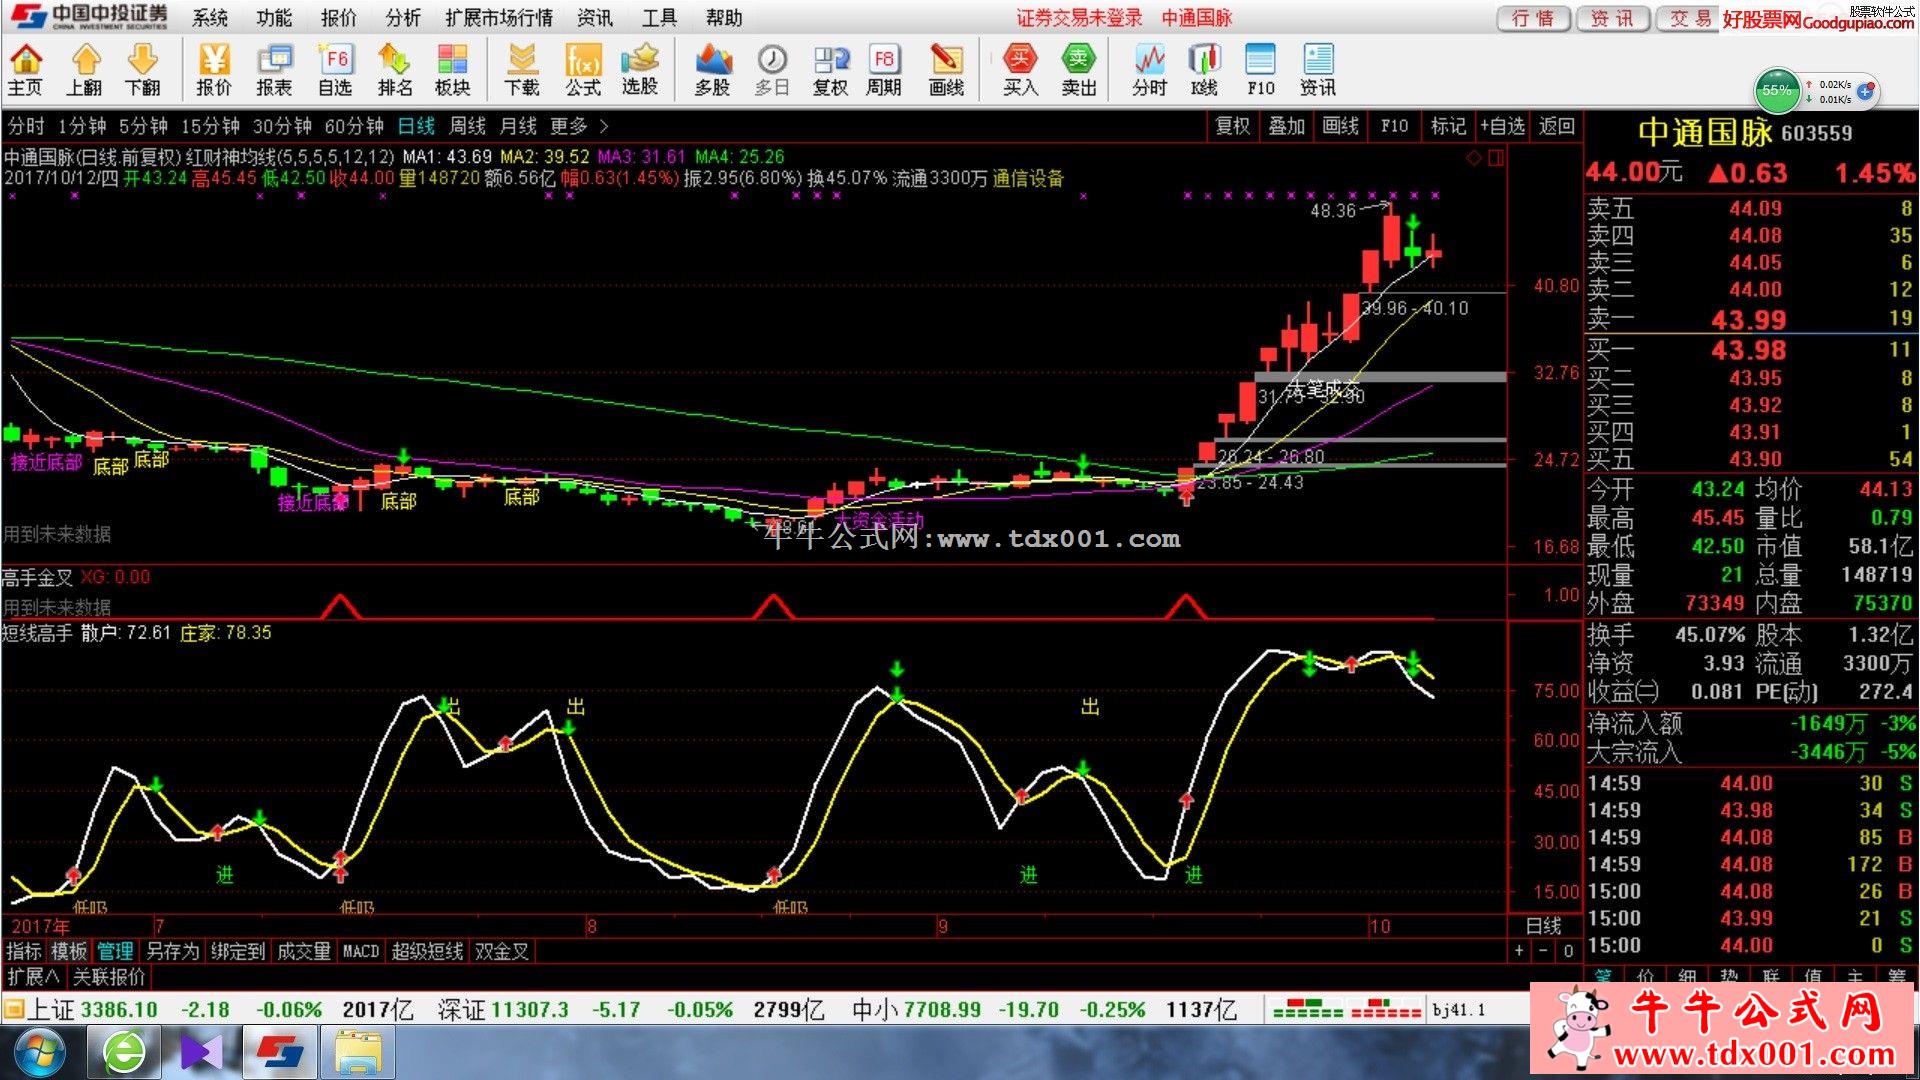Switch to the 60分钟 period tab
Viewport: 1920px width, 1080px height.
355,126
